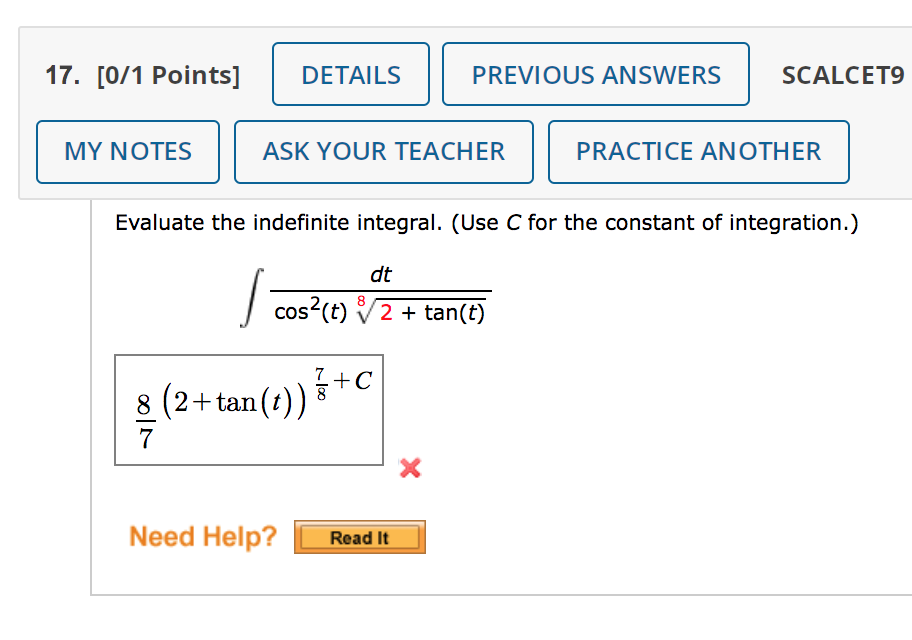Open the DETAILS button

click(351, 75)
